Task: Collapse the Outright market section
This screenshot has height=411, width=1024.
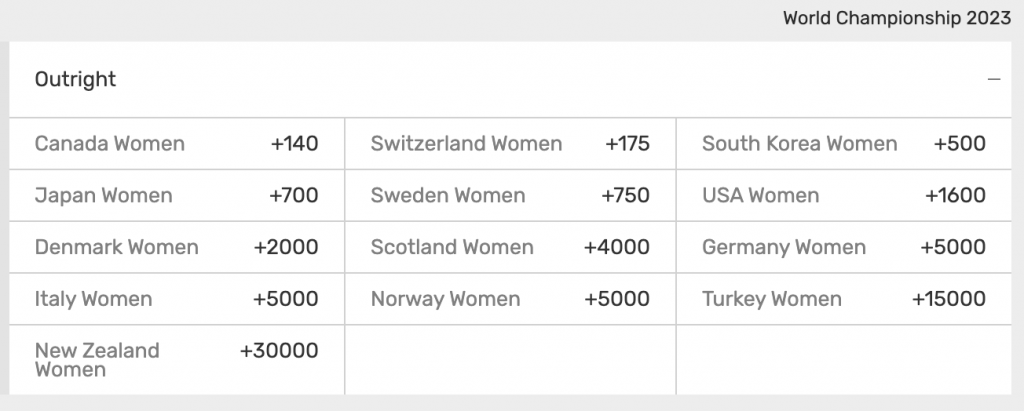Action: click(993, 80)
